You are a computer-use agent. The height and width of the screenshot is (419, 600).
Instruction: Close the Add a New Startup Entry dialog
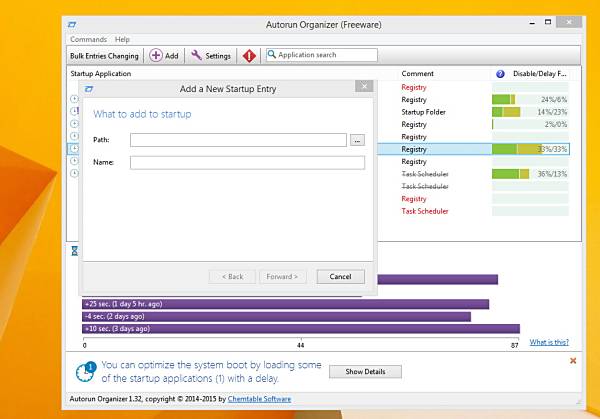[364, 86]
